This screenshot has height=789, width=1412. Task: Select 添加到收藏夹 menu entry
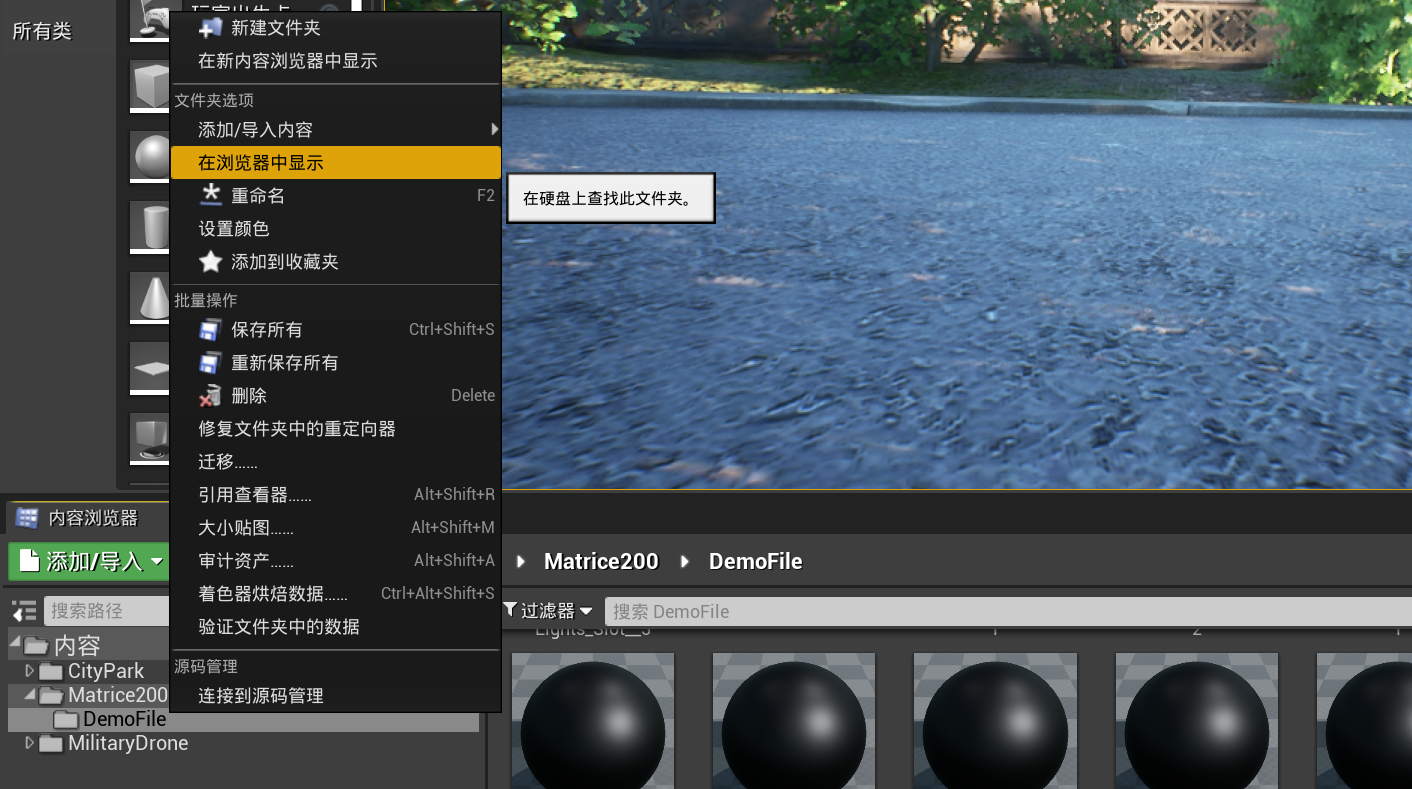[x=335, y=262]
